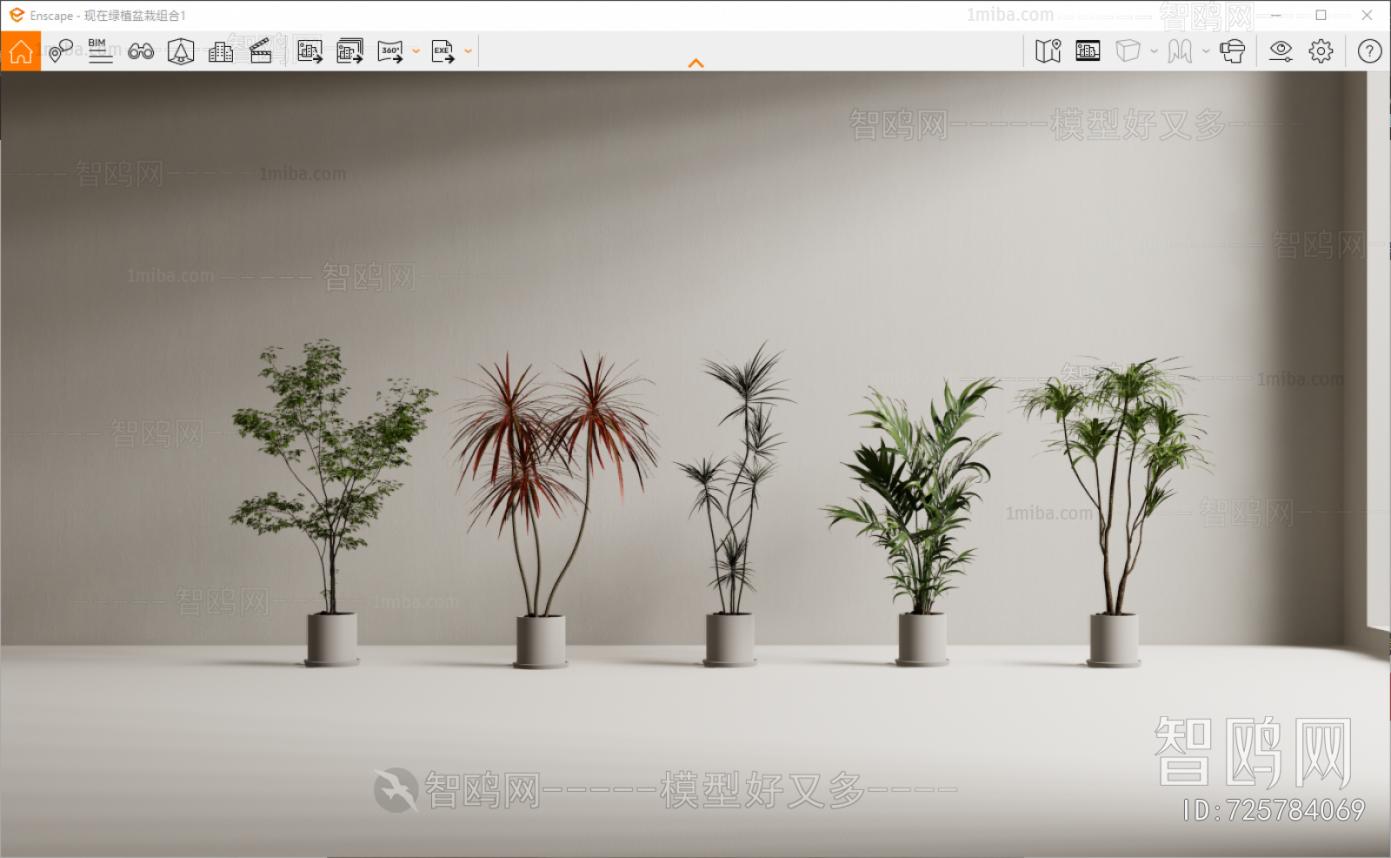Expand the 360° panorama dropdown arrow
1391x858 pixels.
(416, 51)
